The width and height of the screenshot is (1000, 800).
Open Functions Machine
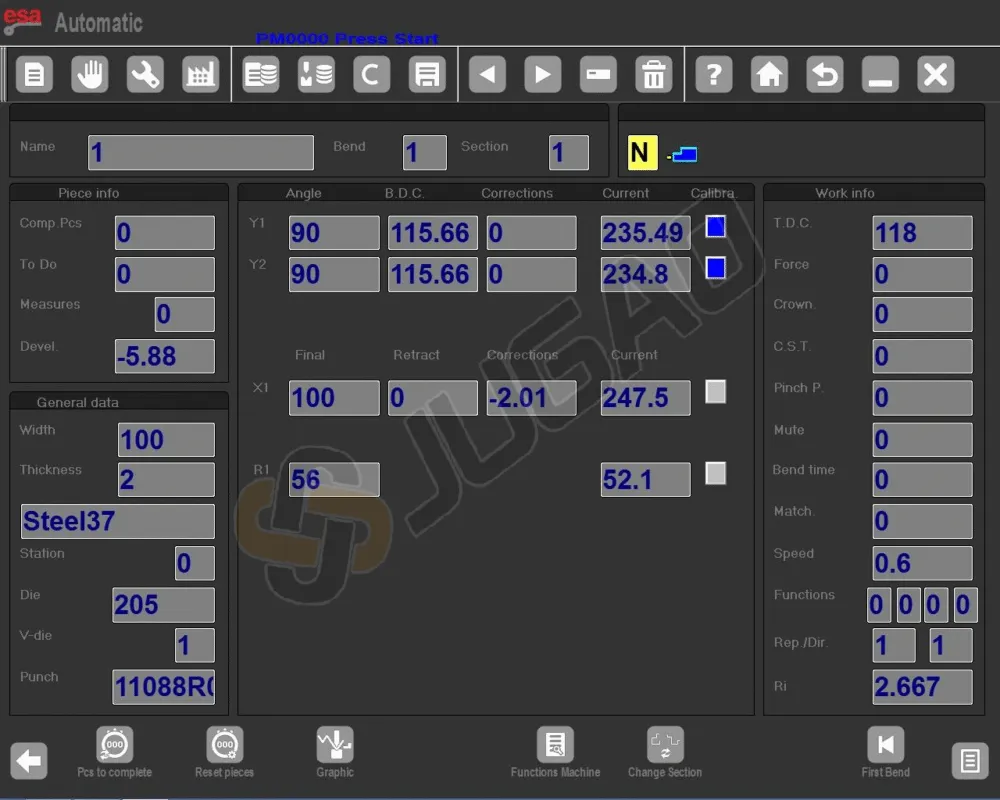tap(555, 745)
